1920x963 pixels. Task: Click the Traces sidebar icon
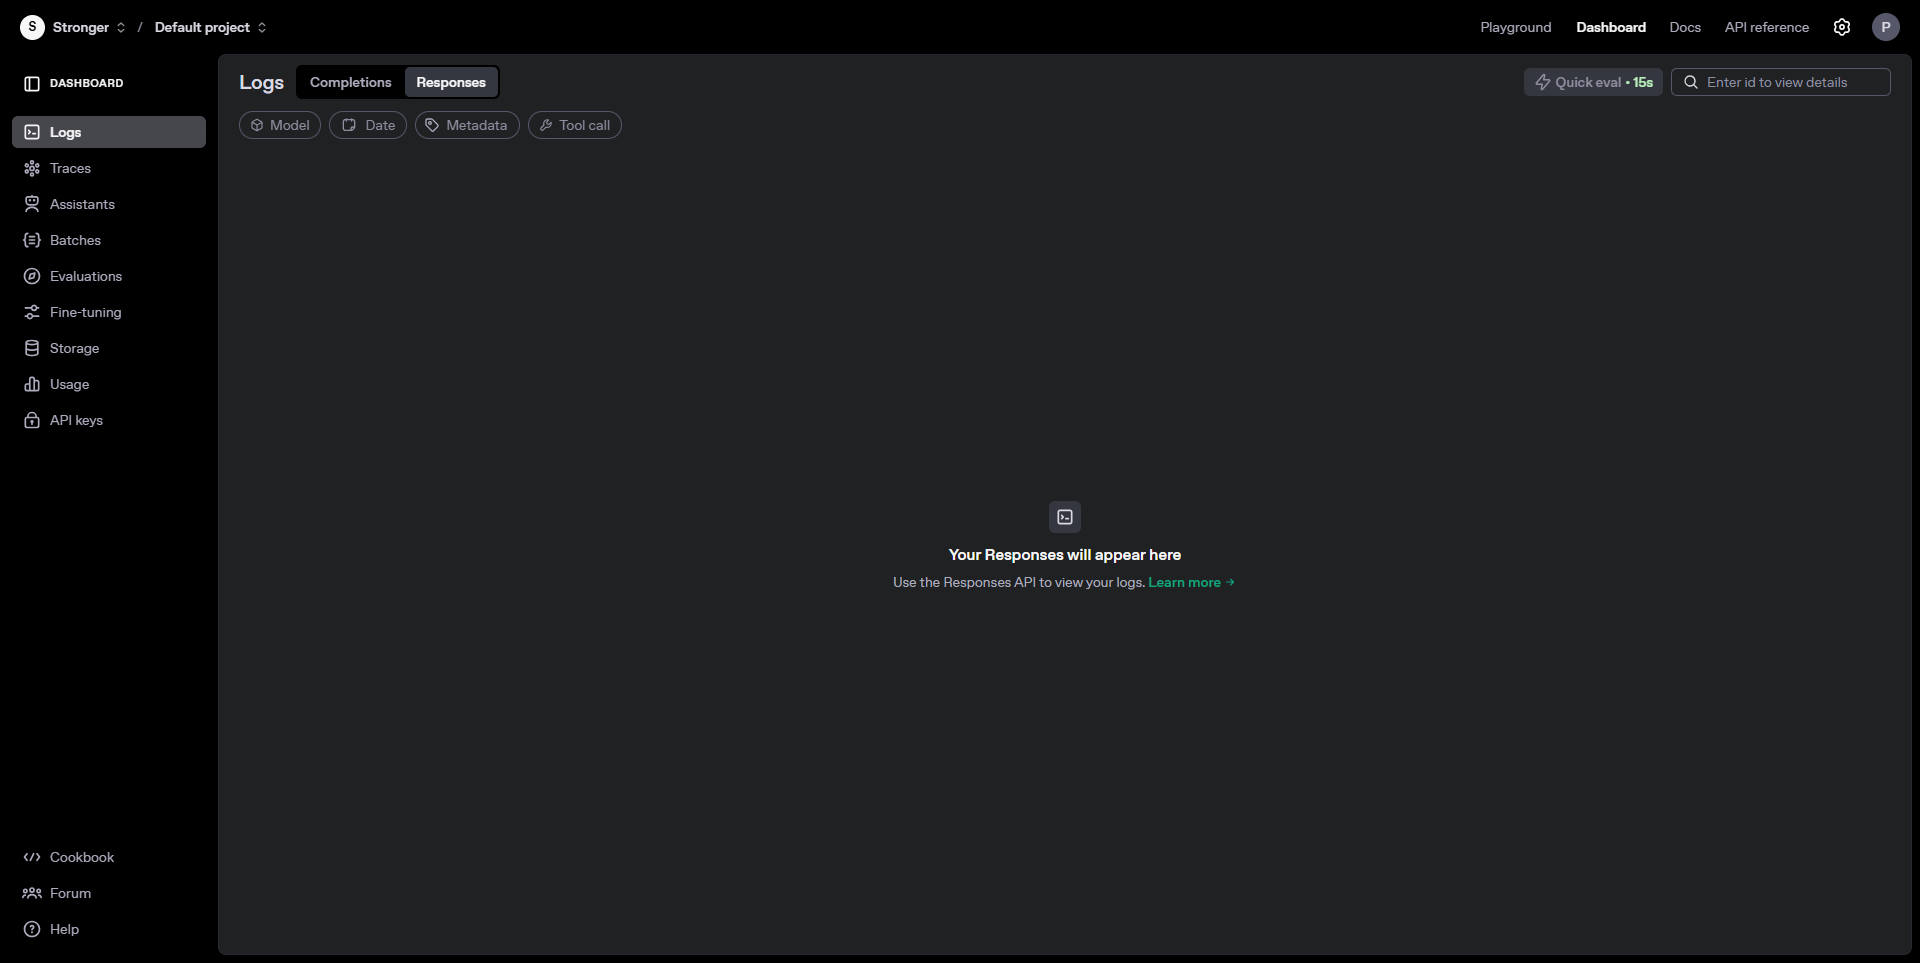coord(32,168)
